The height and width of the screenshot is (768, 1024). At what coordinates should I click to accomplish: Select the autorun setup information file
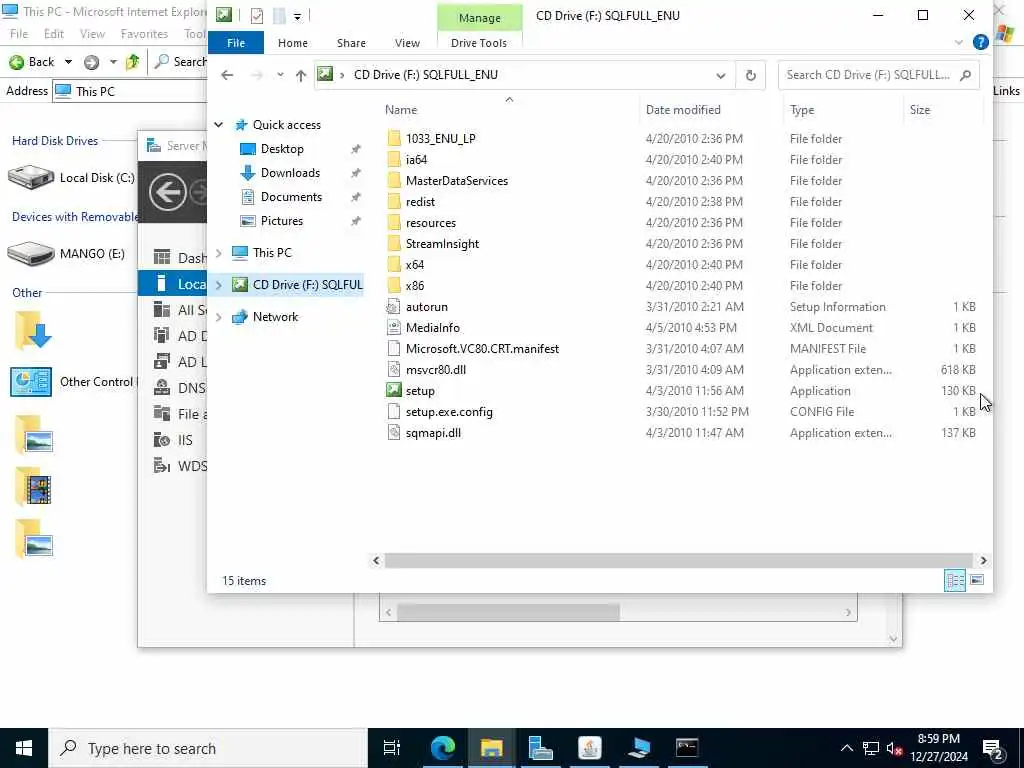point(426,307)
